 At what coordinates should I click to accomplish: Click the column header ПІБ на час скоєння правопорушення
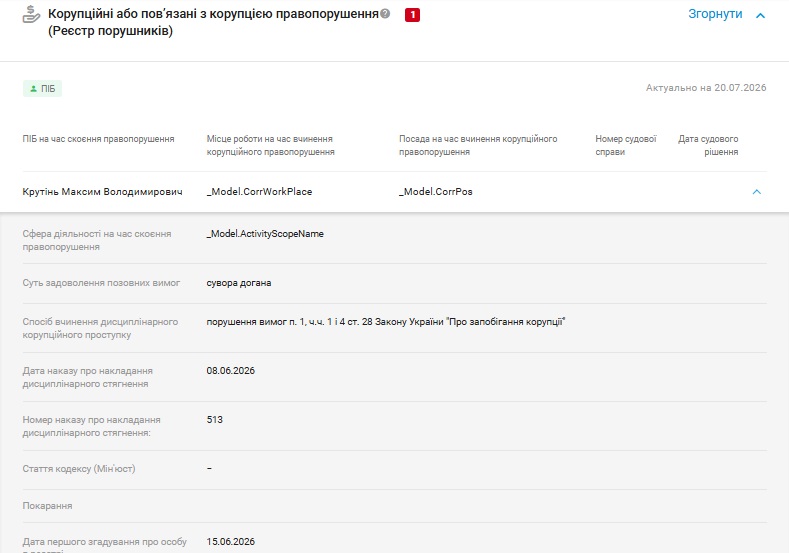(98, 139)
